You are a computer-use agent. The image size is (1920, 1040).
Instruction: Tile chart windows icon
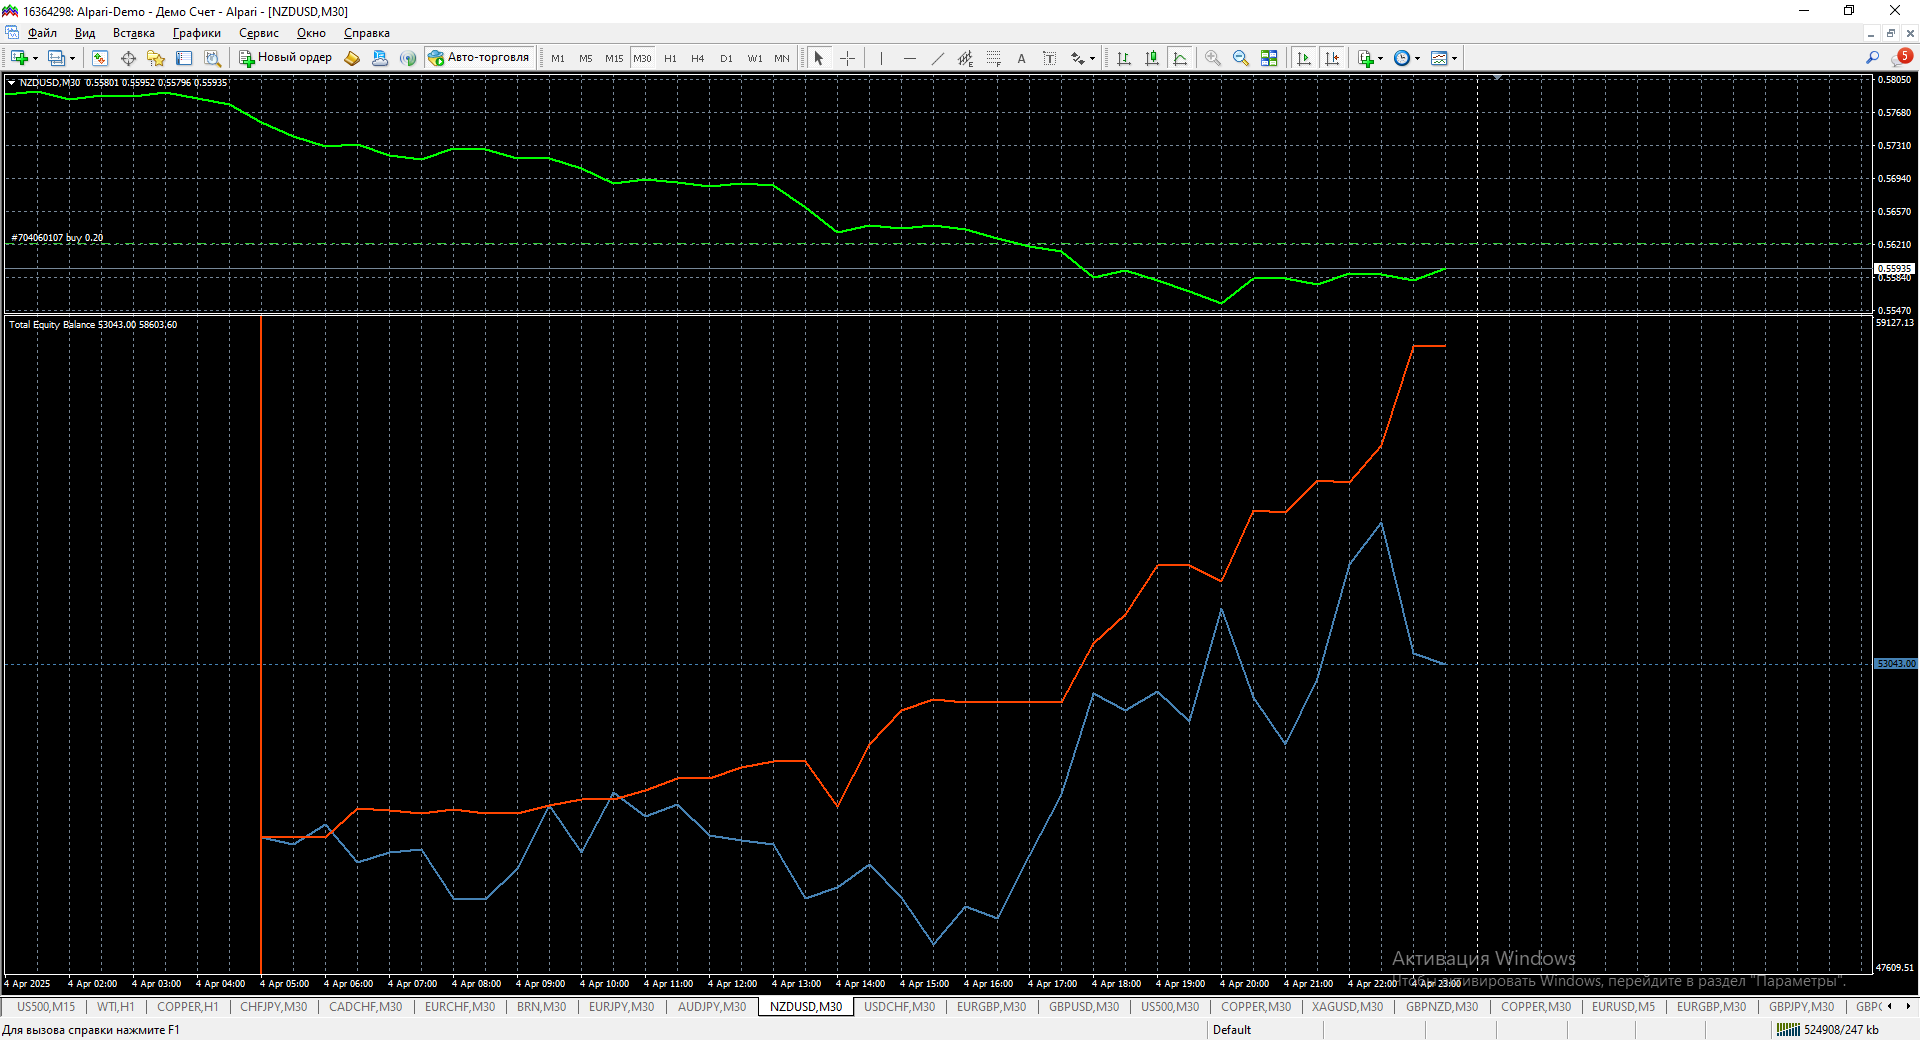(x=1269, y=58)
